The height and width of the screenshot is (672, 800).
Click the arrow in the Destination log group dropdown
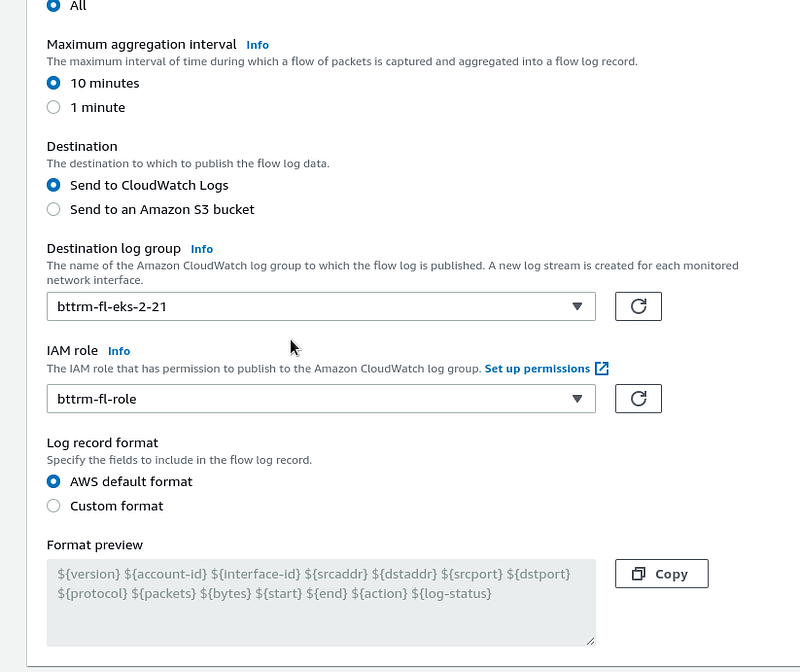coord(577,306)
